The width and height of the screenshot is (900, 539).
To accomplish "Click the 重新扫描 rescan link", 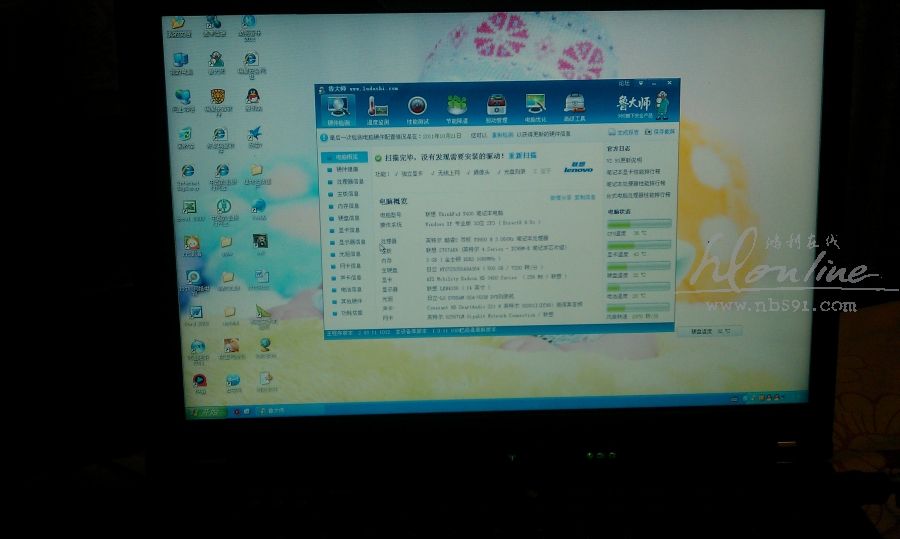I will (522, 156).
